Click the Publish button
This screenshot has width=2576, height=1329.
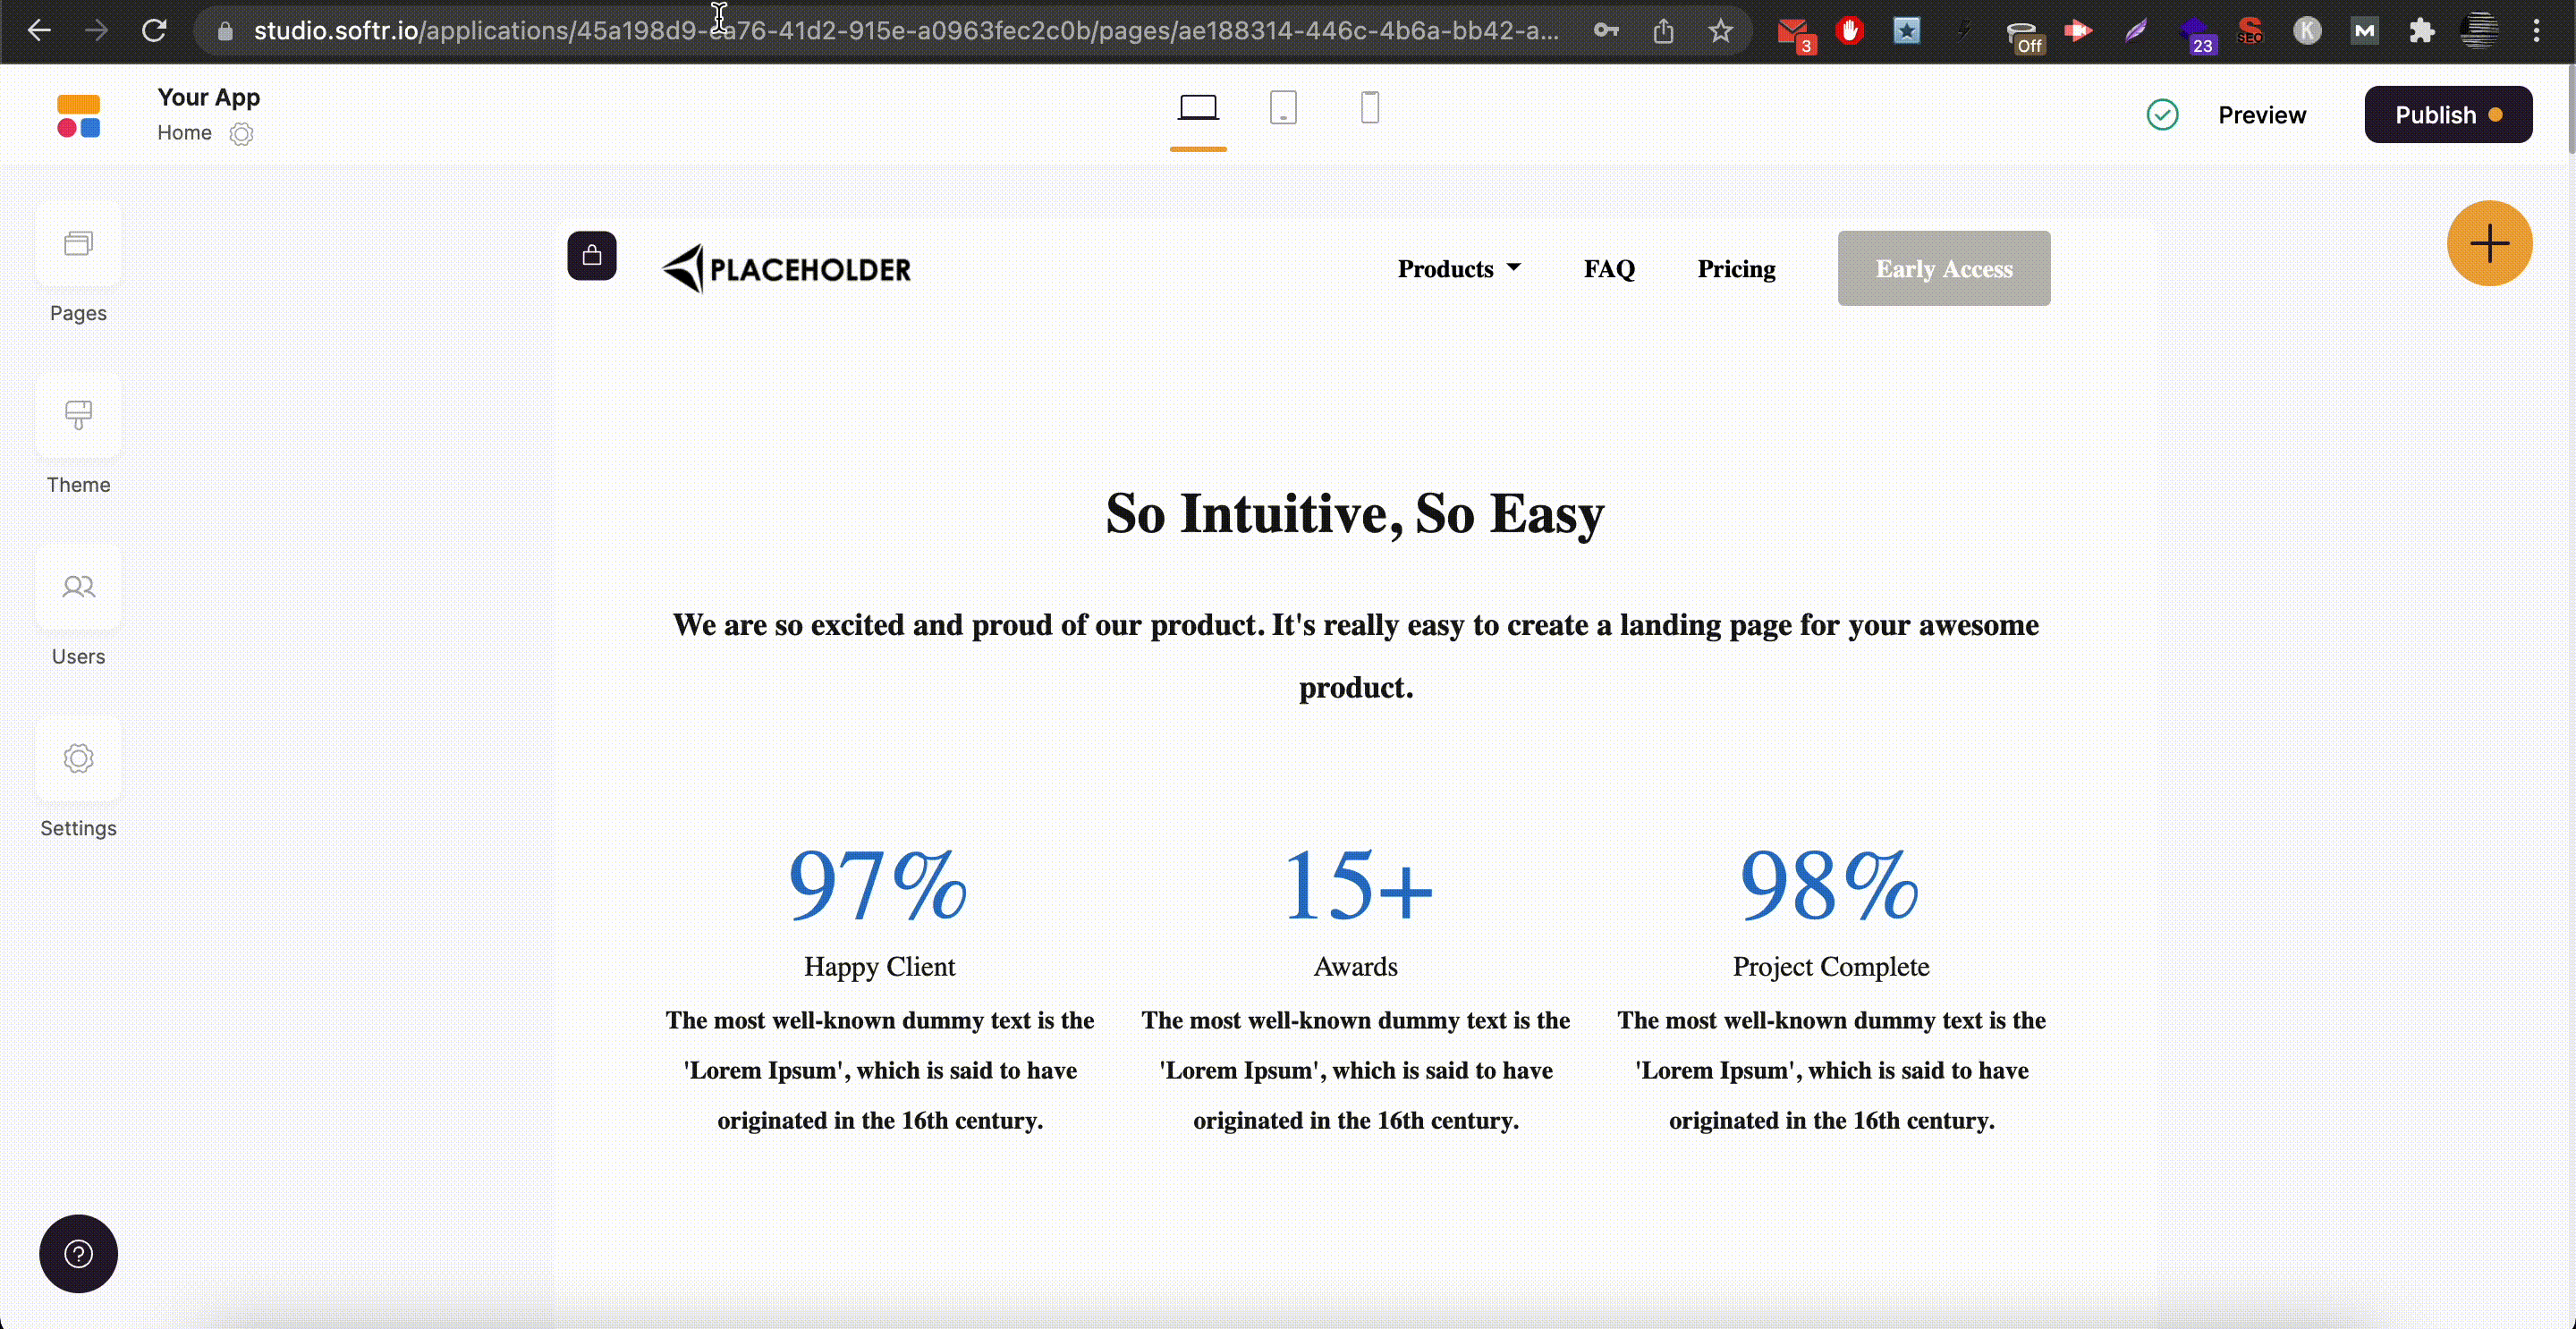pyautogui.click(x=2447, y=115)
